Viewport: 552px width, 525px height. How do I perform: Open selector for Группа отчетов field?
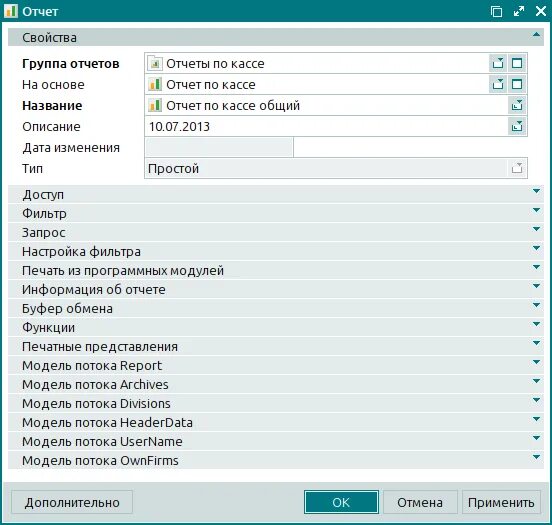pyautogui.click(x=498, y=64)
